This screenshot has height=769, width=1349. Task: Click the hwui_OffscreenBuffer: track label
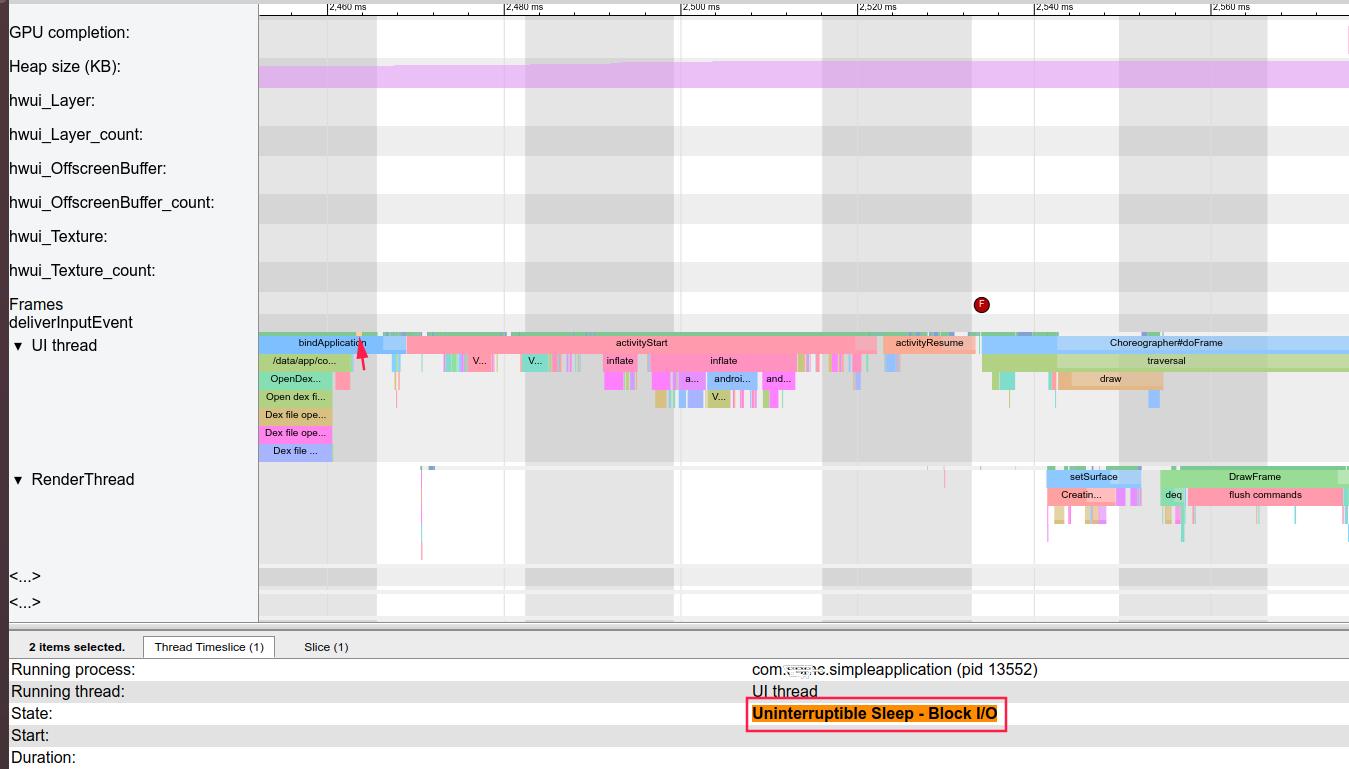pos(88,169)
